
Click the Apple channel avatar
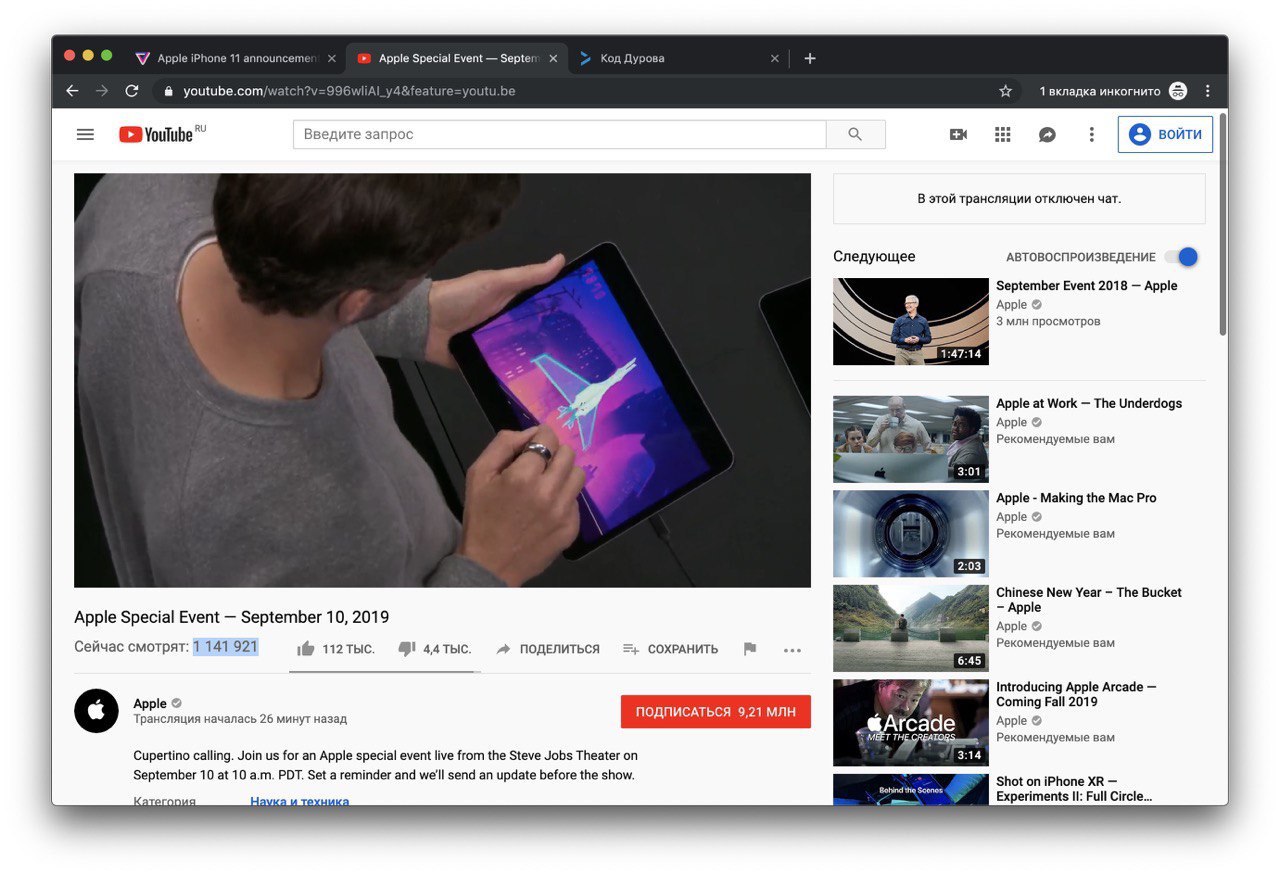tap(96, 710)
